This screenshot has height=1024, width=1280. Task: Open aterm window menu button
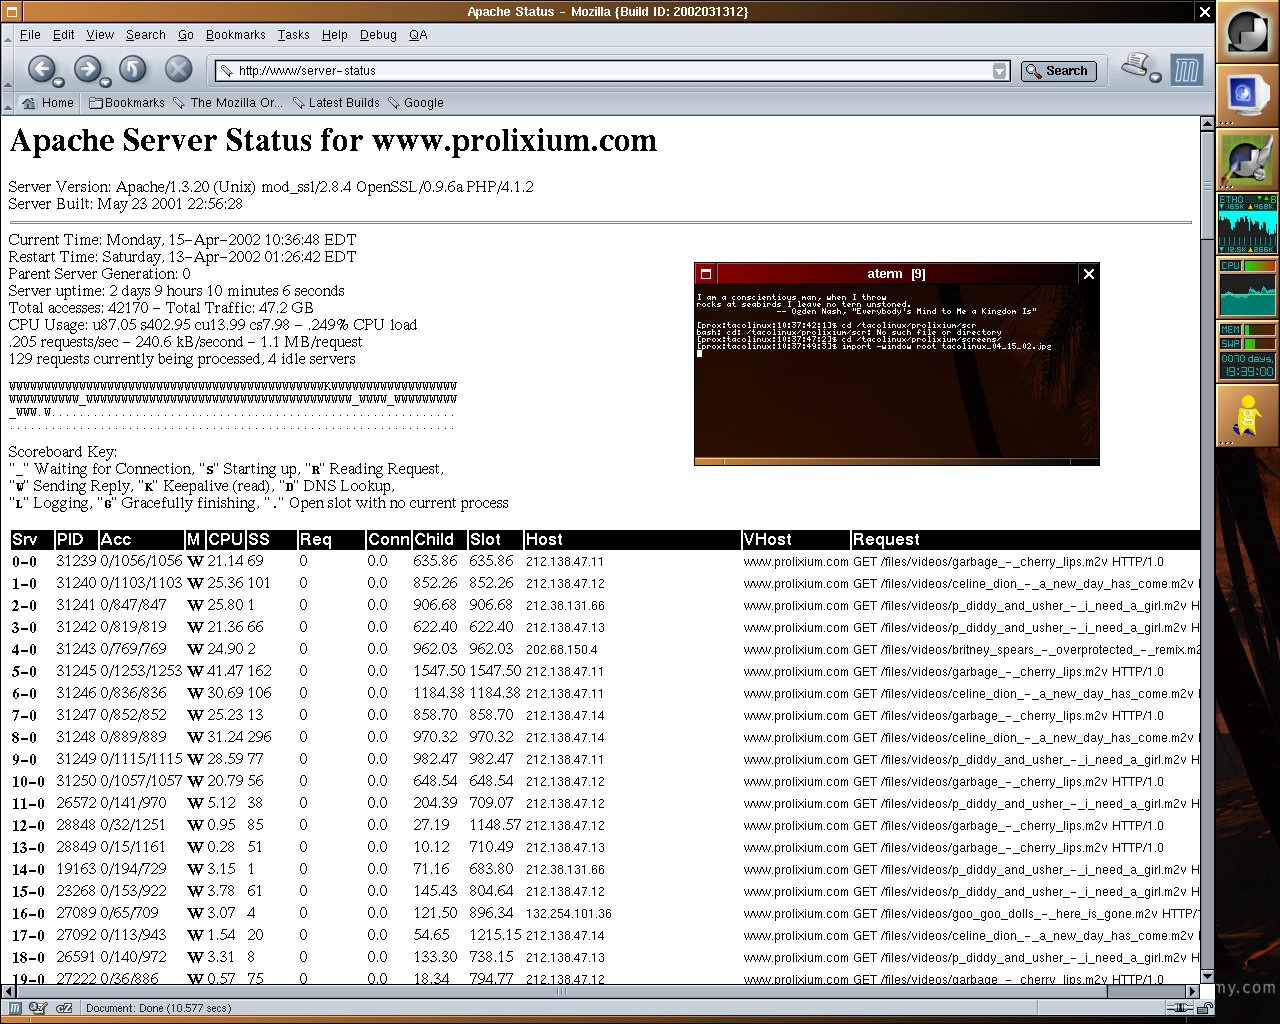point(705,274)
